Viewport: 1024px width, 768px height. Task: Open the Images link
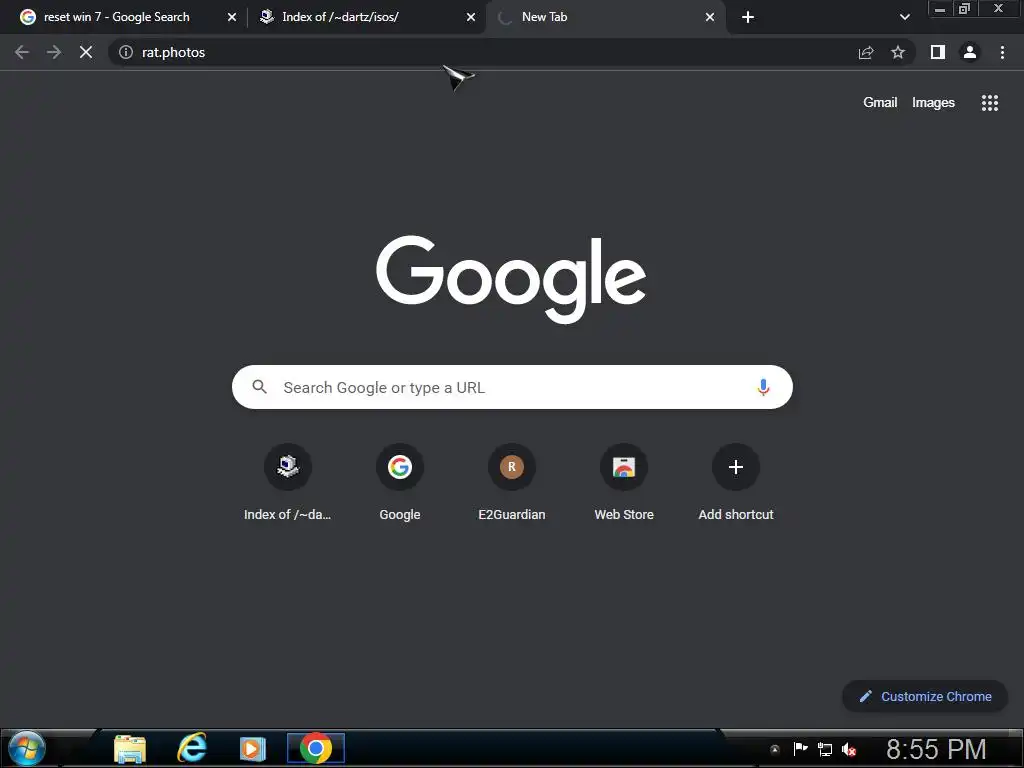[x=933, y=103]
